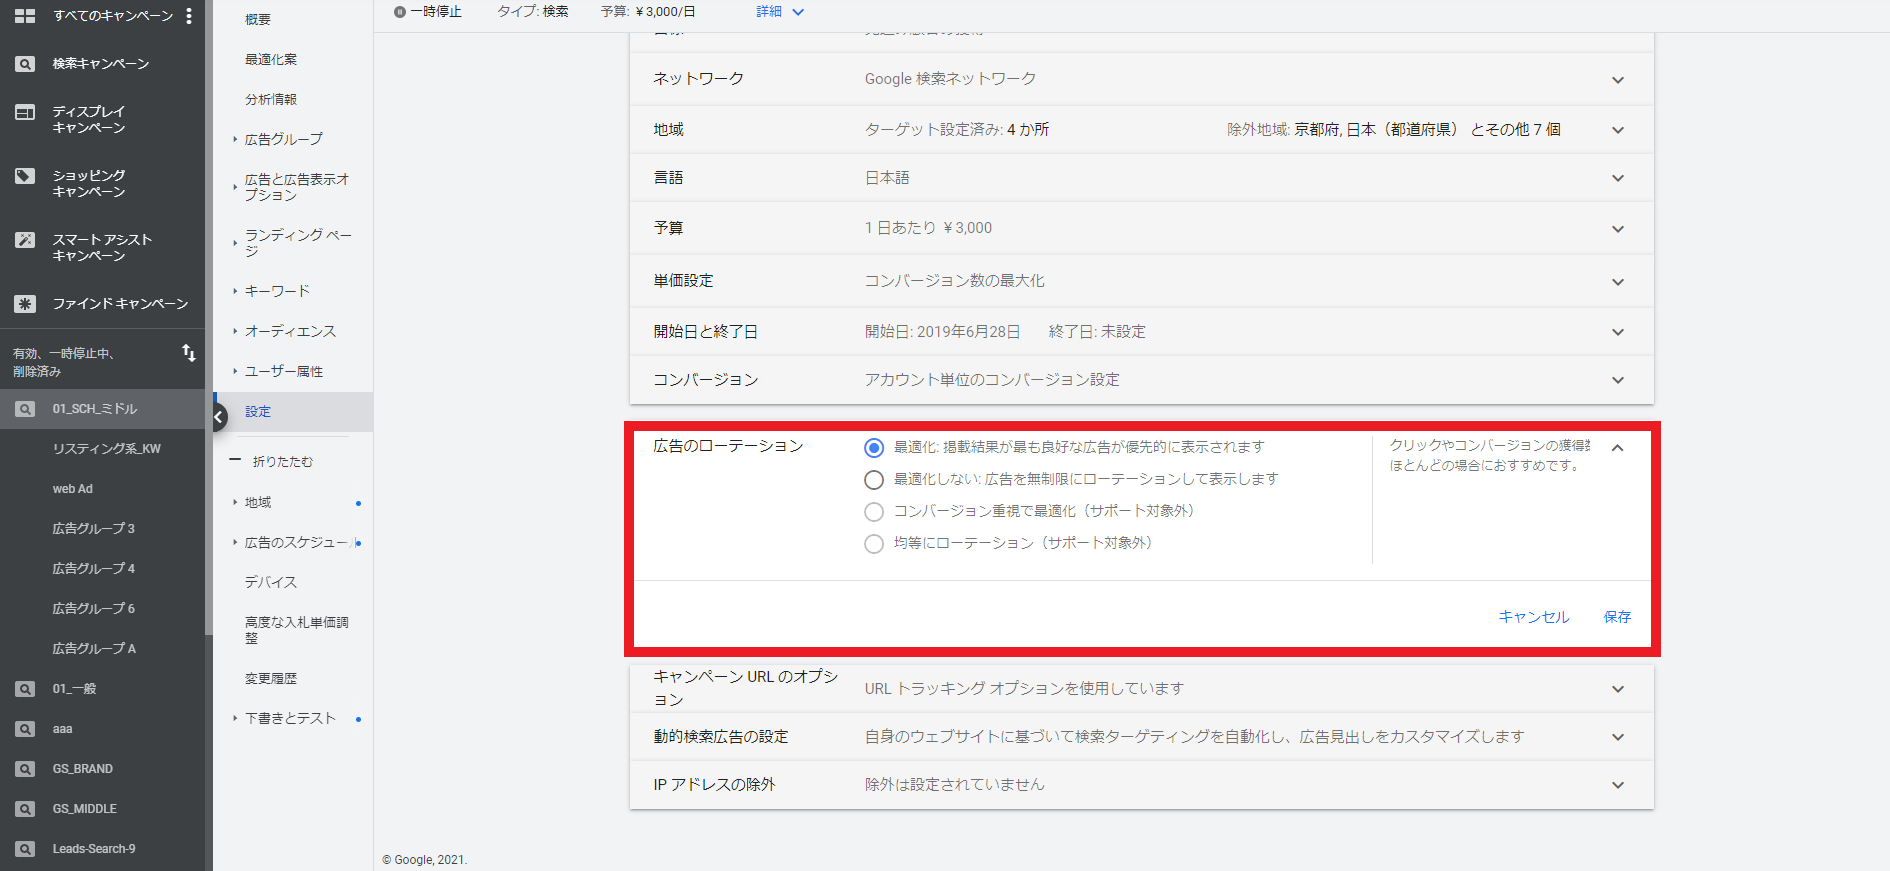Click the search icon beside GS_BRAND
Viewport: 1890px width, 871px height.
[x=25, y=769]
